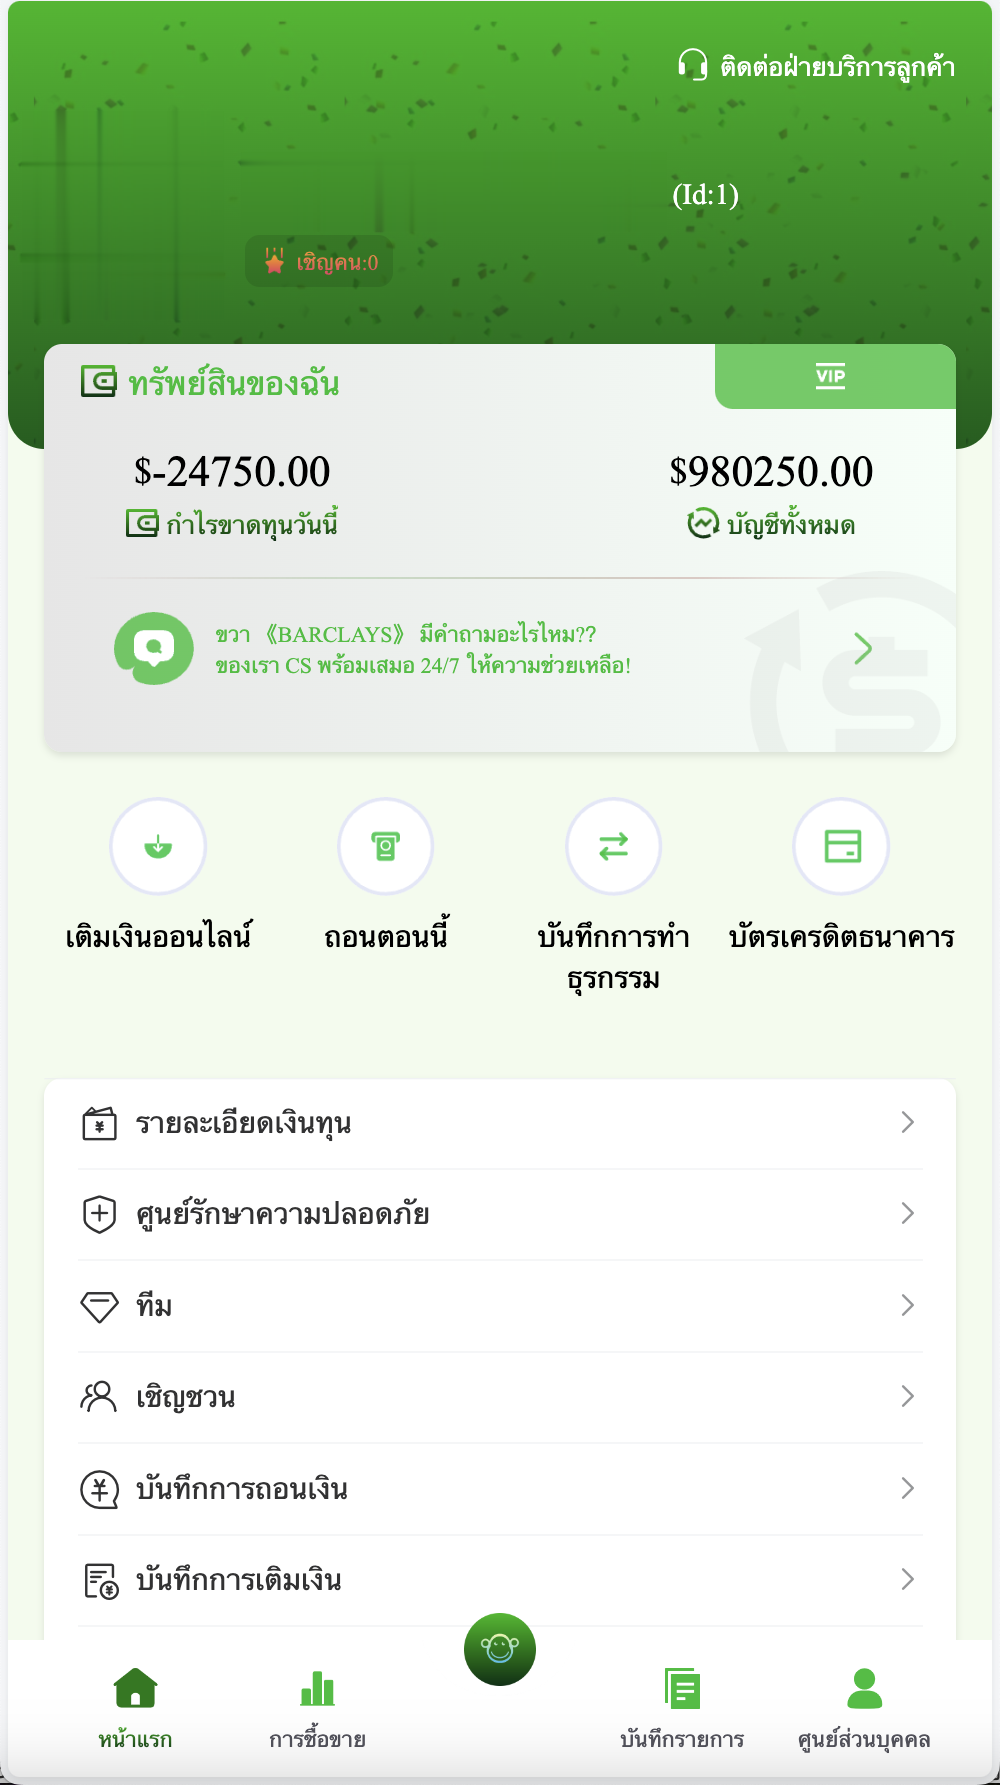The image size is (1000, 1785).
Task: Open the team (ทีม) menu row
Action: tap(500, 1305)
